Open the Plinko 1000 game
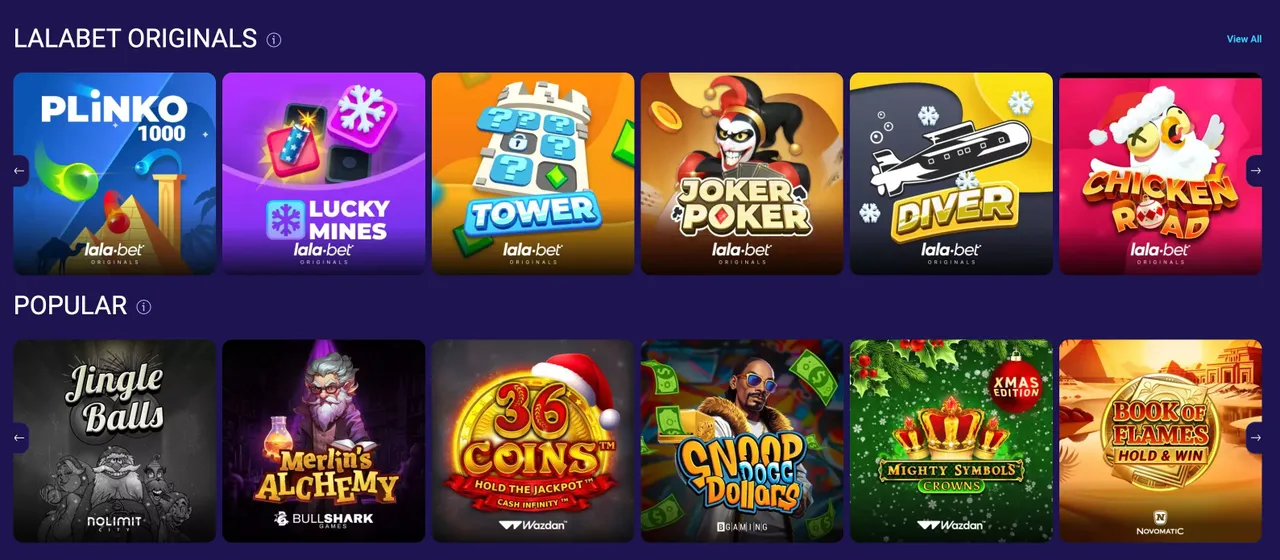1280x560 pixels. 115,173
